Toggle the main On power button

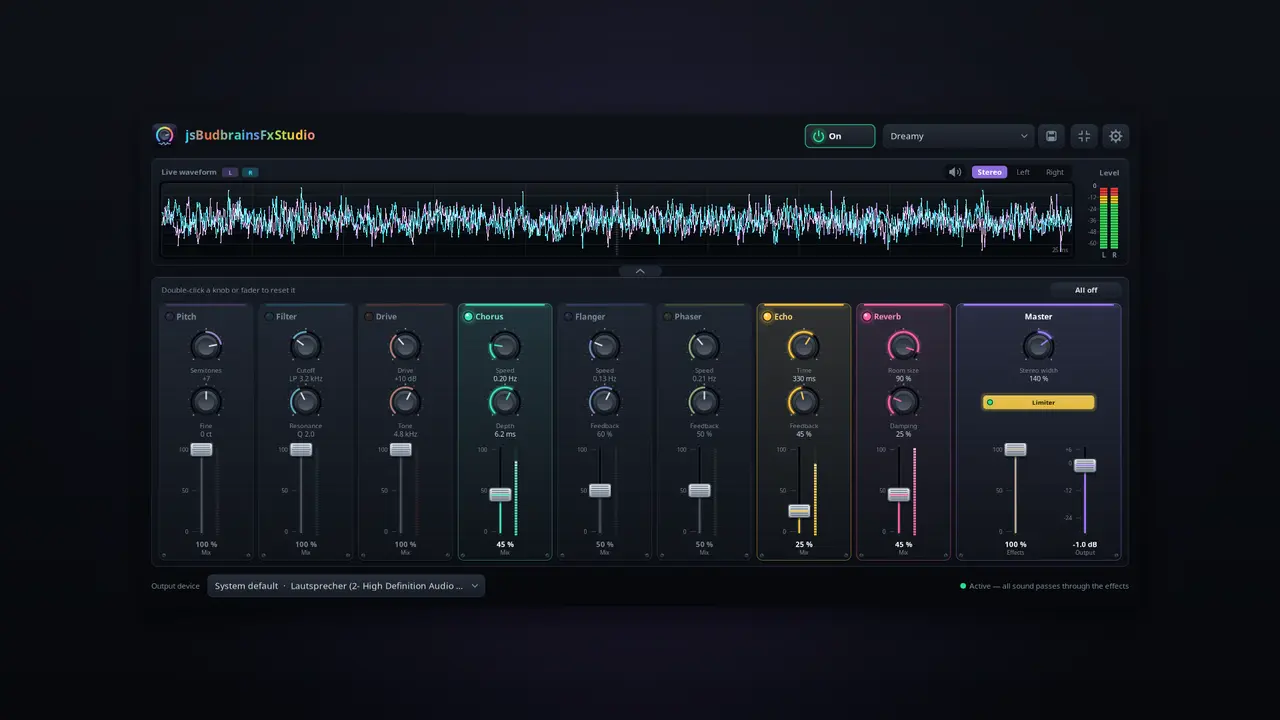coord(840,136)
